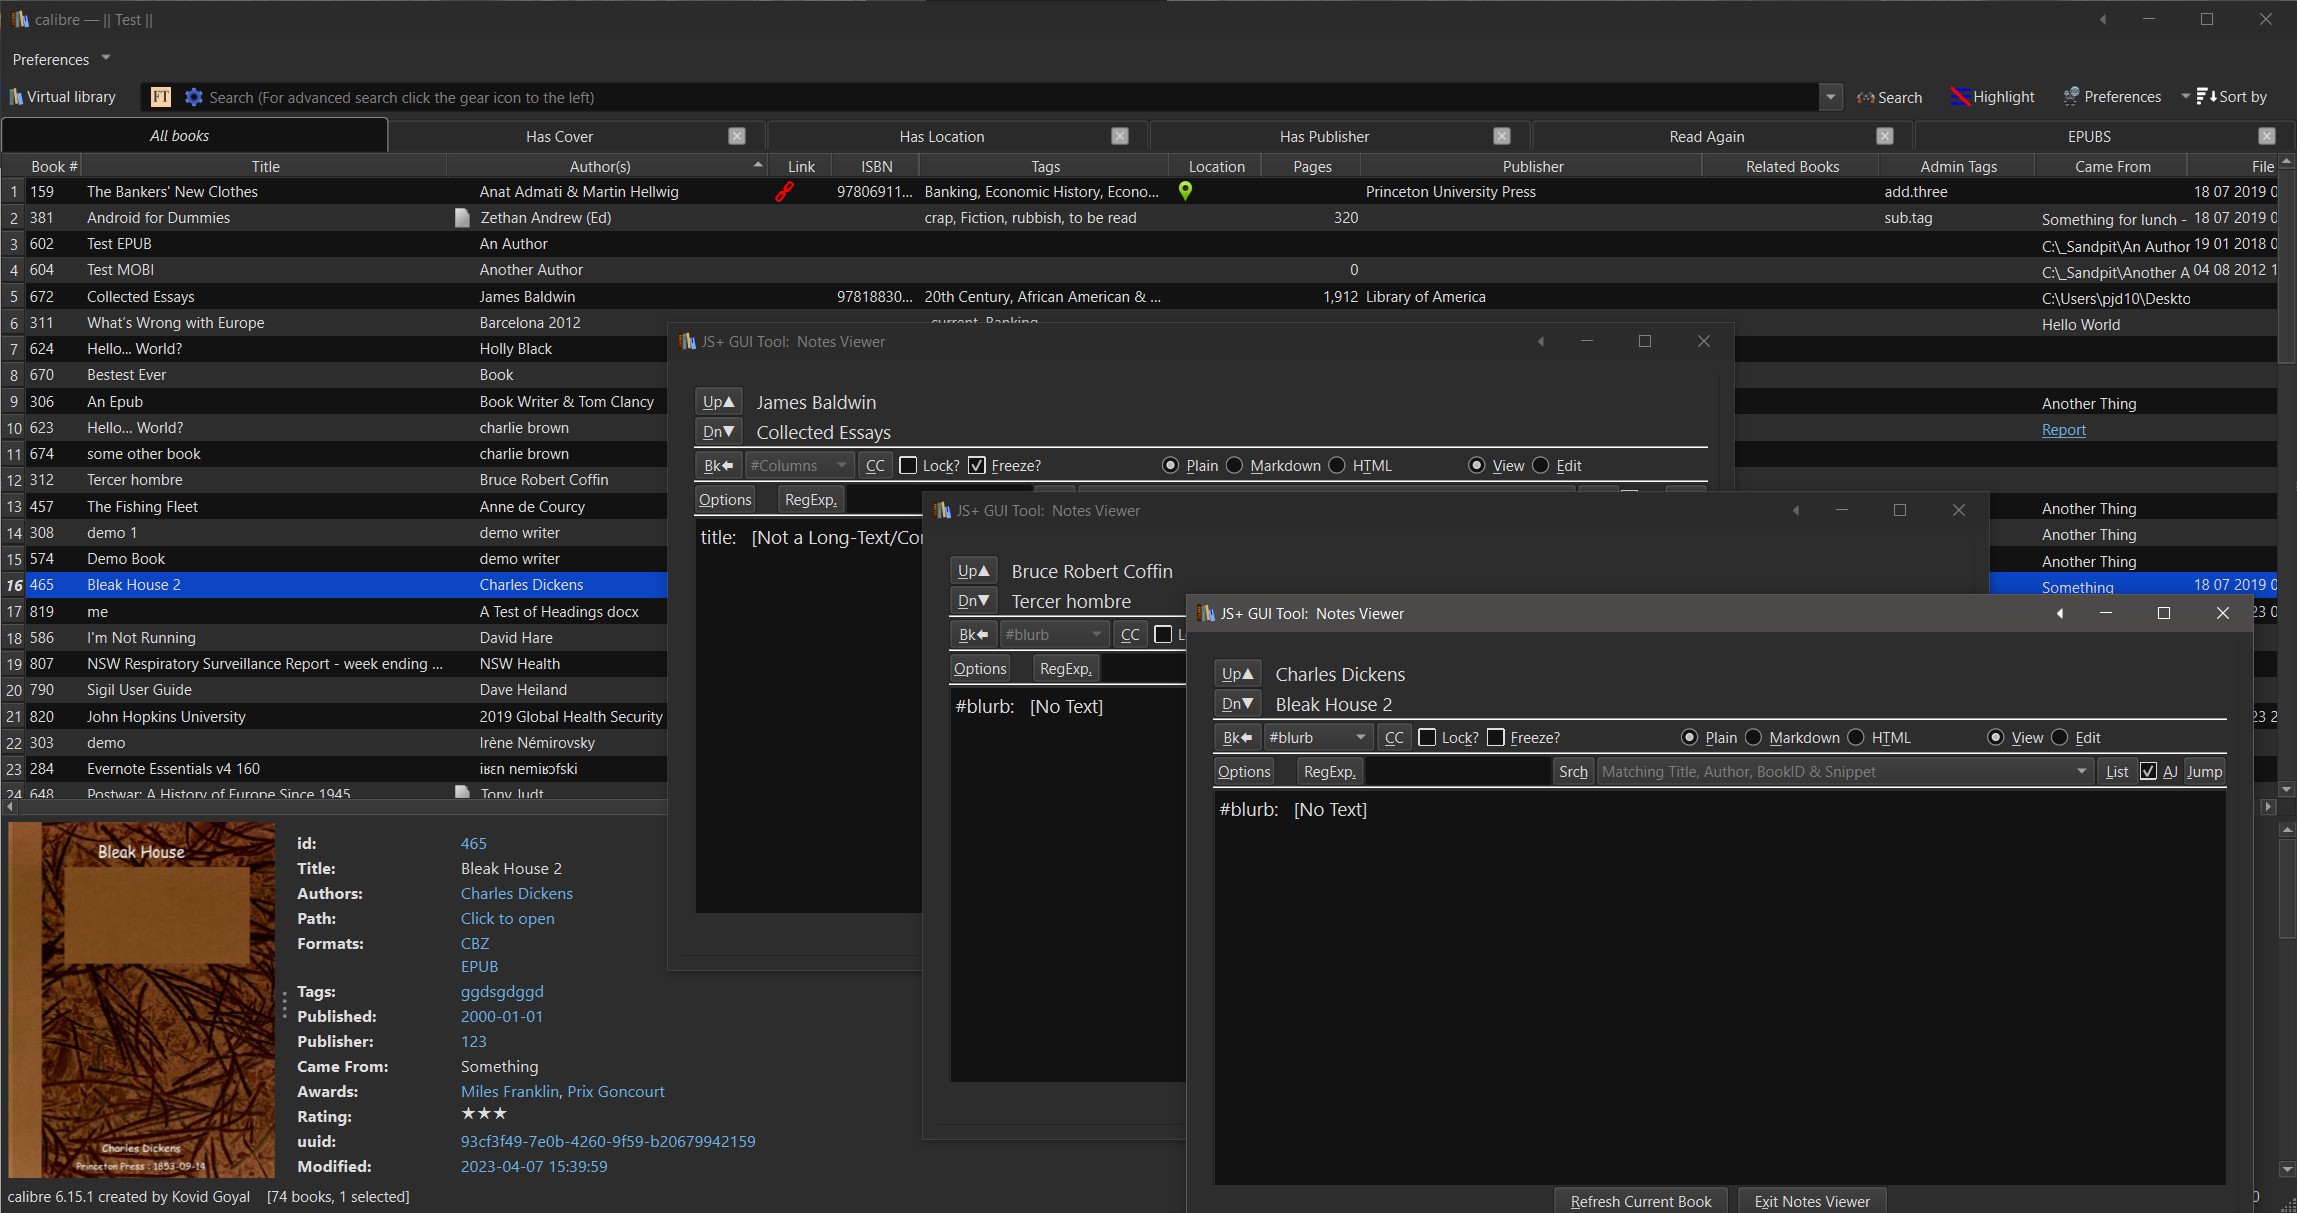This screenshot has height=1213, width=2297.
Task: Click the Exit Notes Viewer button
Action: pyautogui.click(x=1811, y=1201)
